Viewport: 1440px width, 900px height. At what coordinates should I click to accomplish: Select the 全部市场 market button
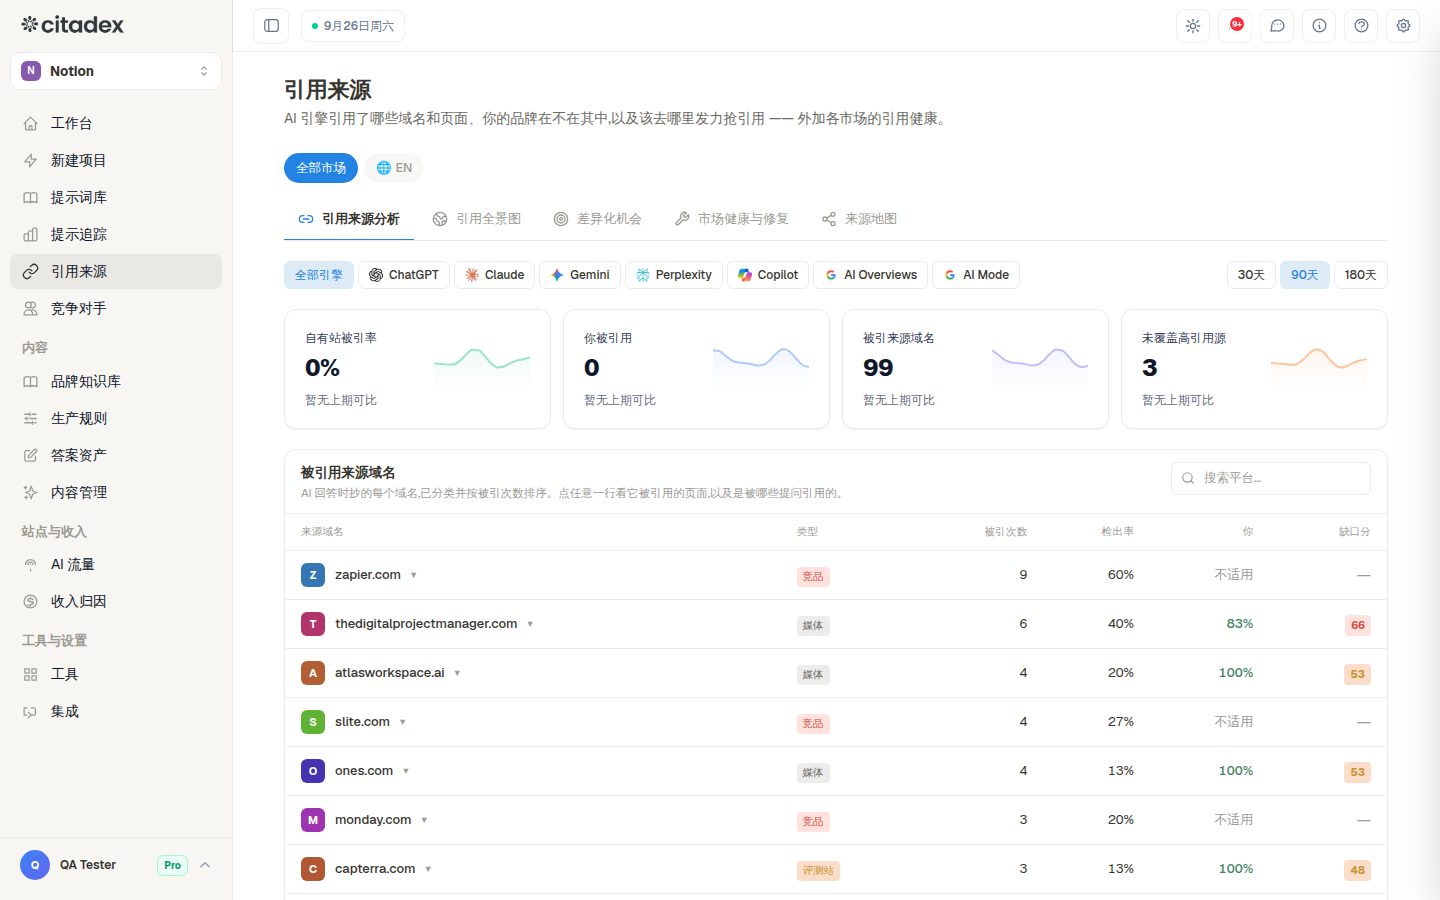click(x=321, y=168)
